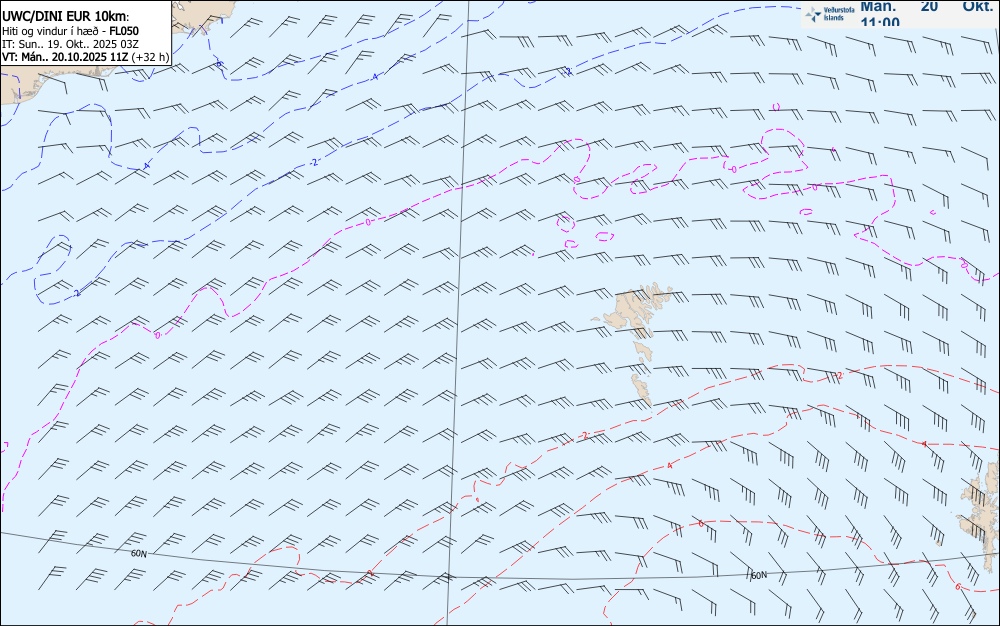The width and height of the screenshot is (1000, 626).
Task: Click the 'Hiti og vindur í hæð - FL050' label
Action: coord(70,31)
